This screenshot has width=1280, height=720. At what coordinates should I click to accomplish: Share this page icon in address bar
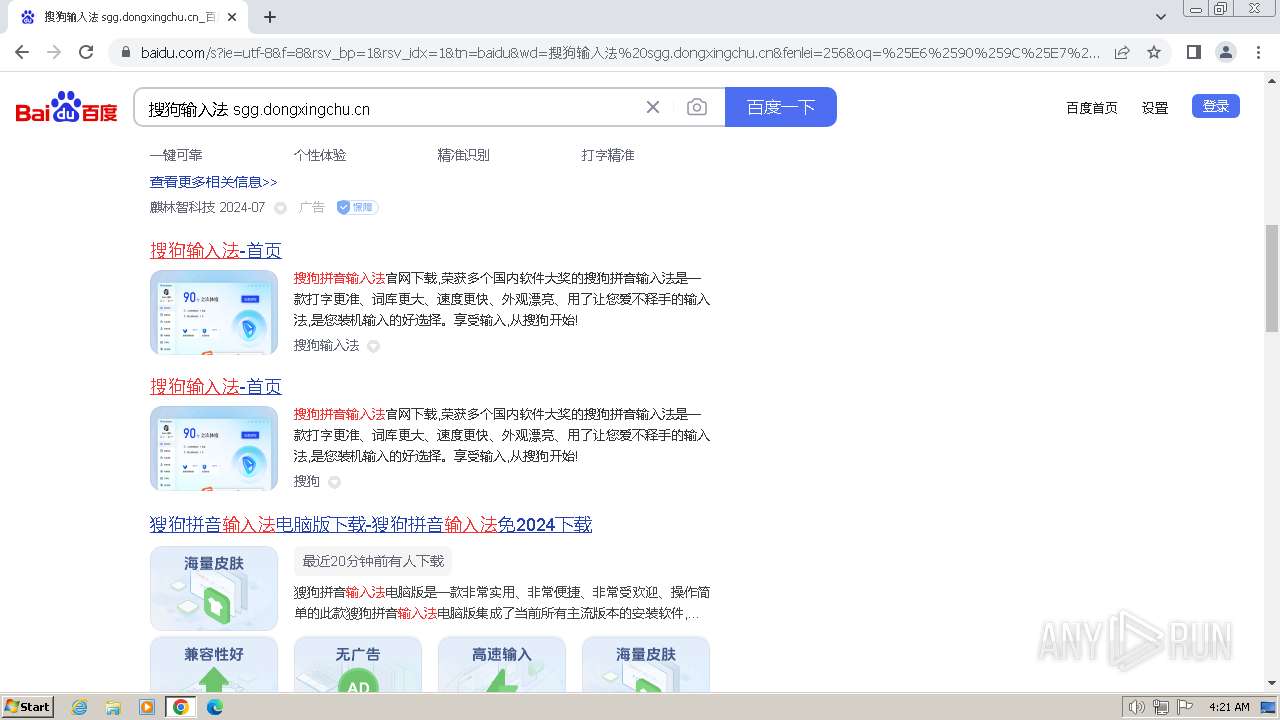pyautogui.click(x=1122, y=52)
